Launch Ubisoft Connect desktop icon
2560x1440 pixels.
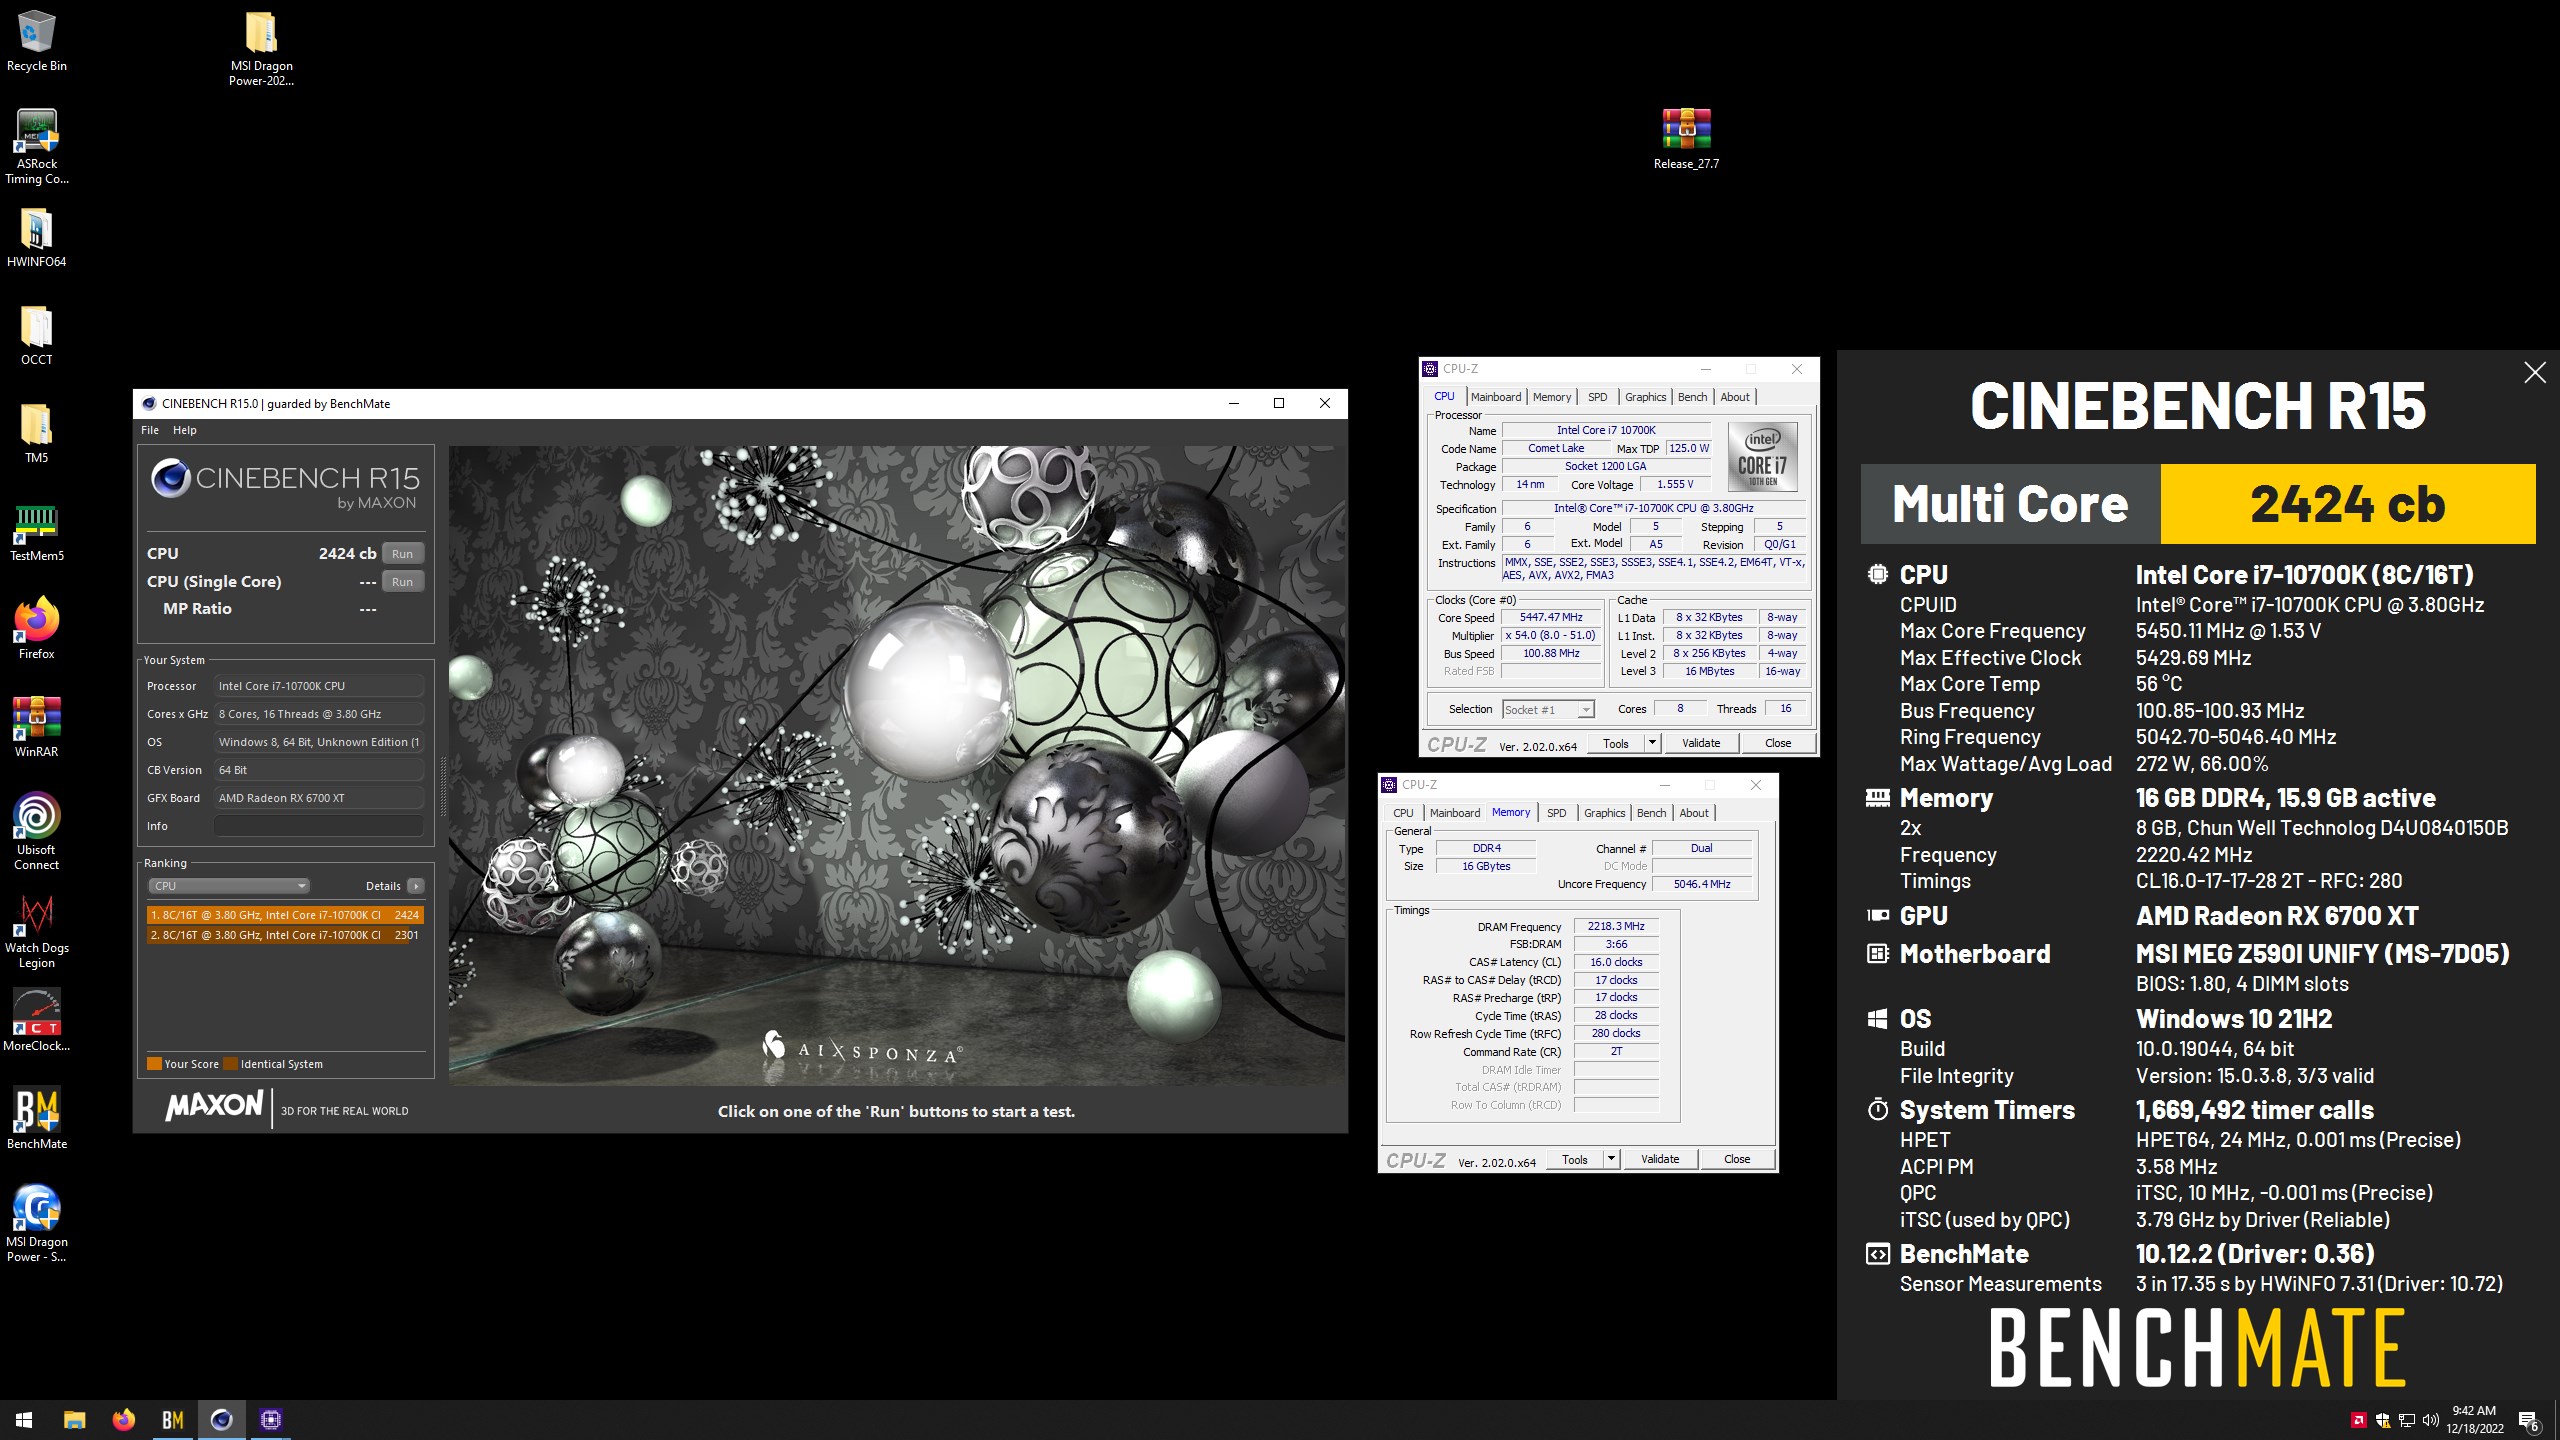click(x=36, y=832)
